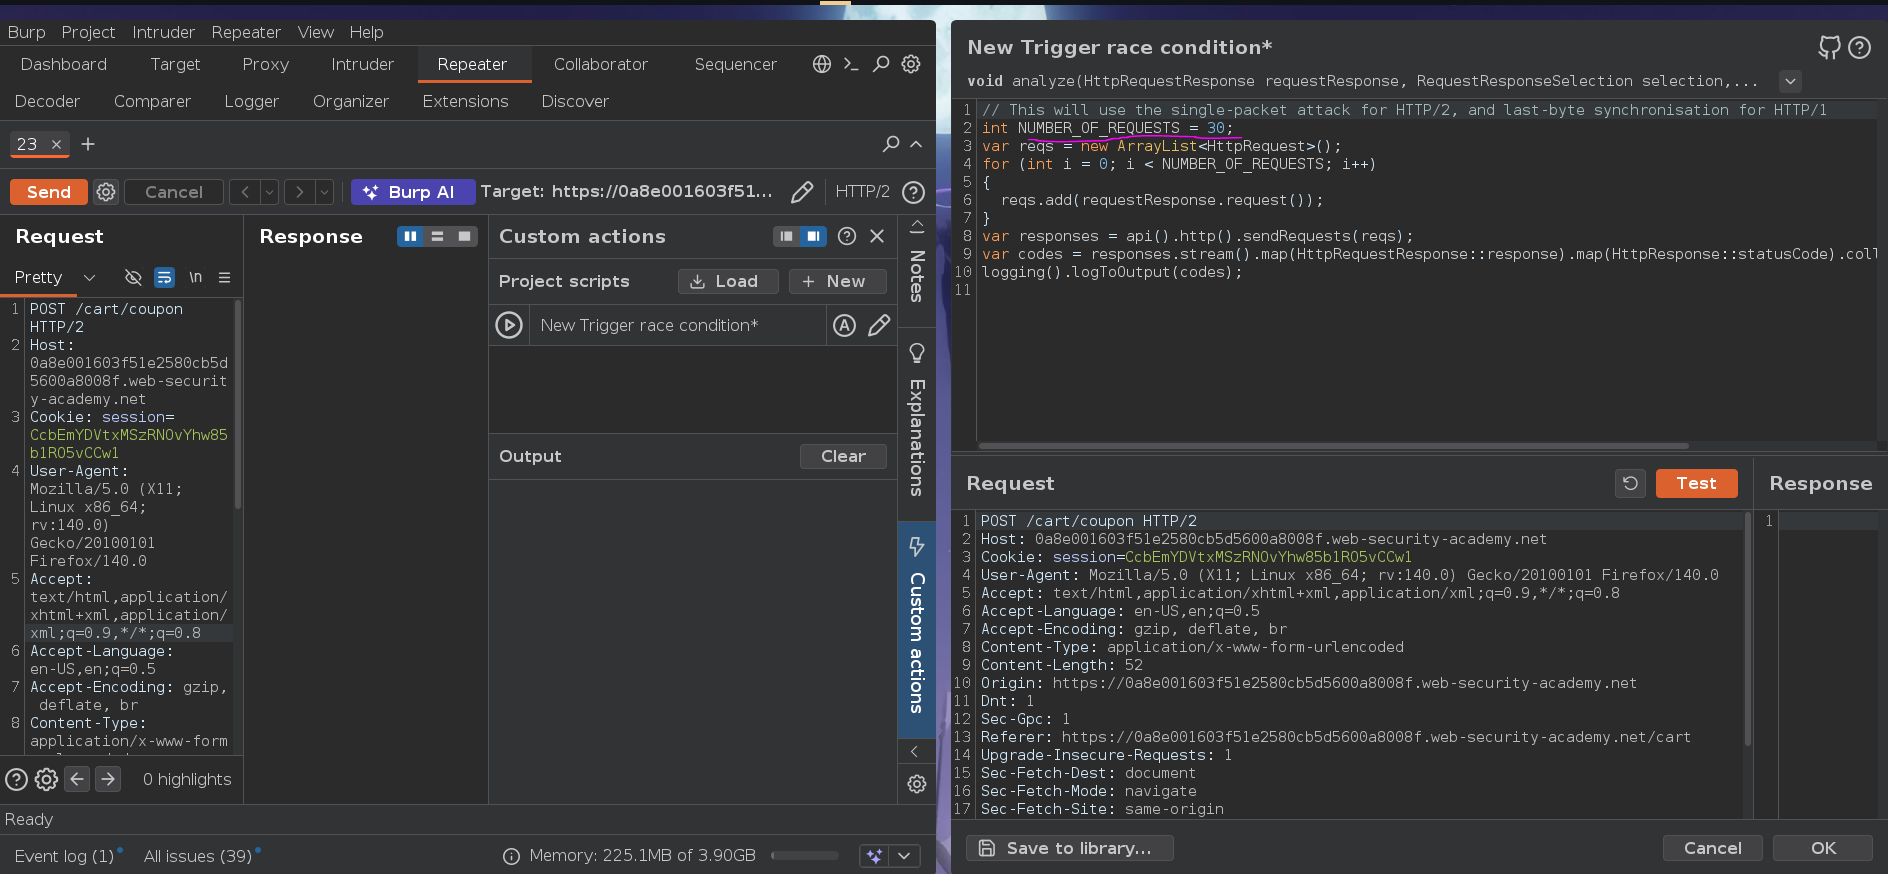Run the New Trigger race condition script
This screenshot has height=874, width=1888.
[509, 325]
